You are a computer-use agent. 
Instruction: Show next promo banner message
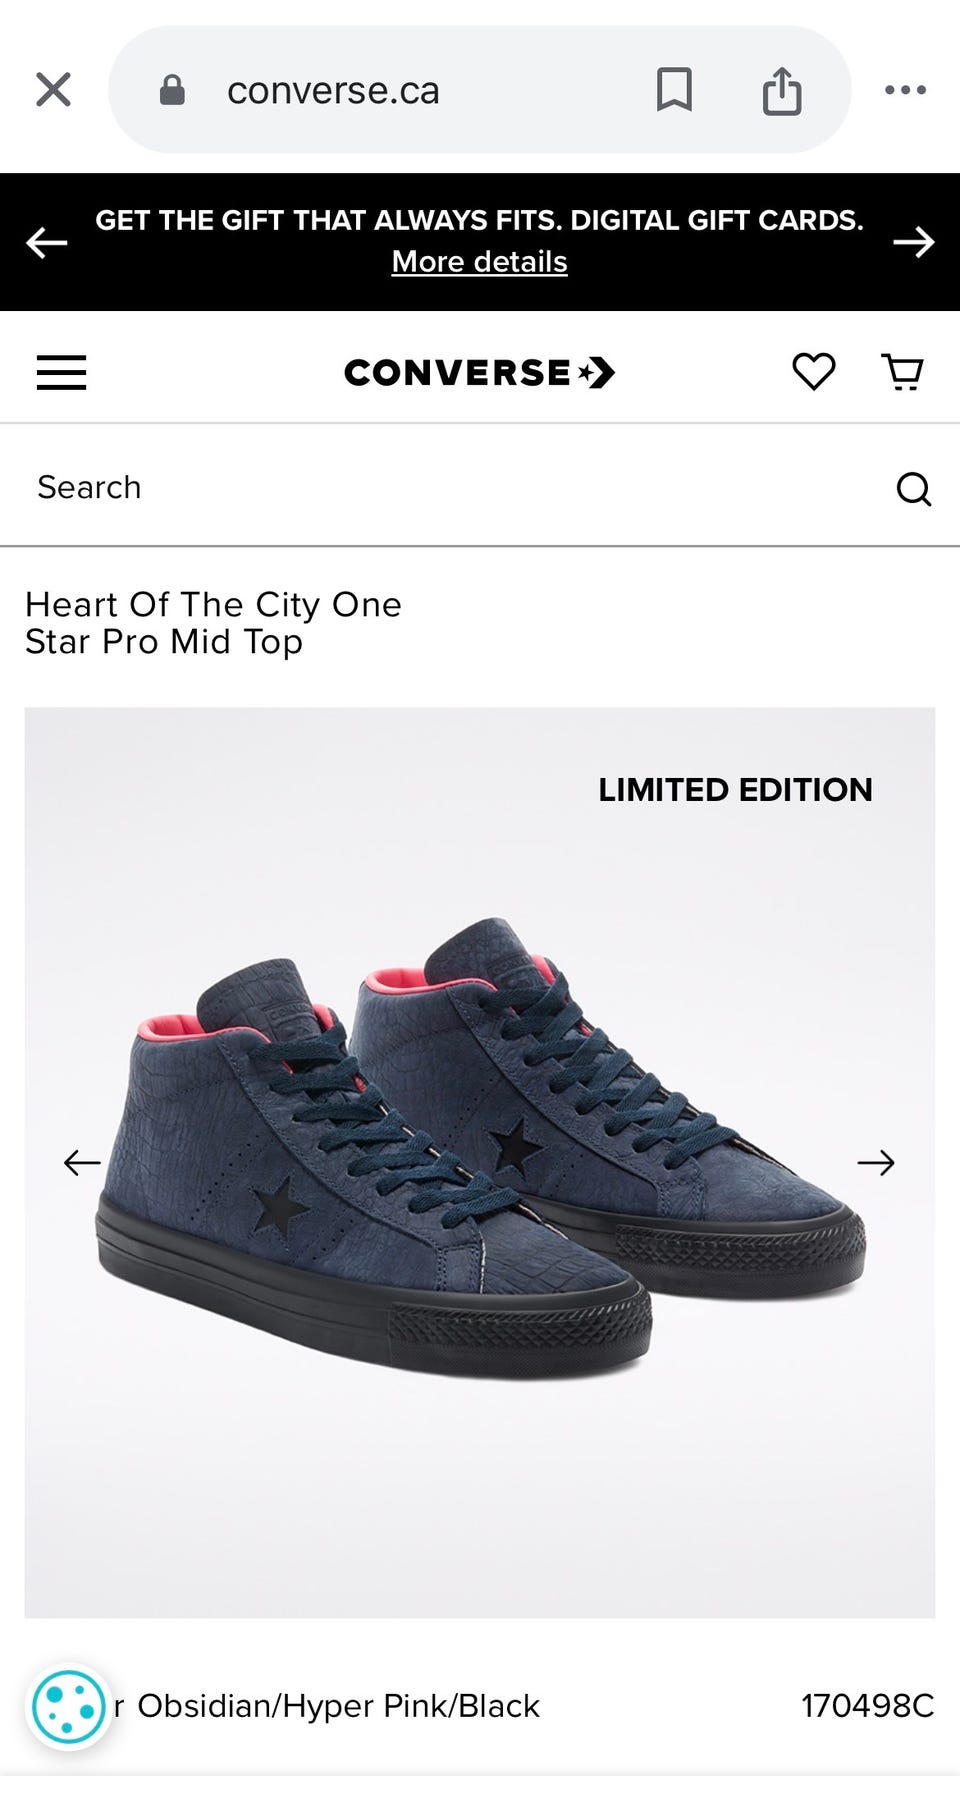point(914,242)
